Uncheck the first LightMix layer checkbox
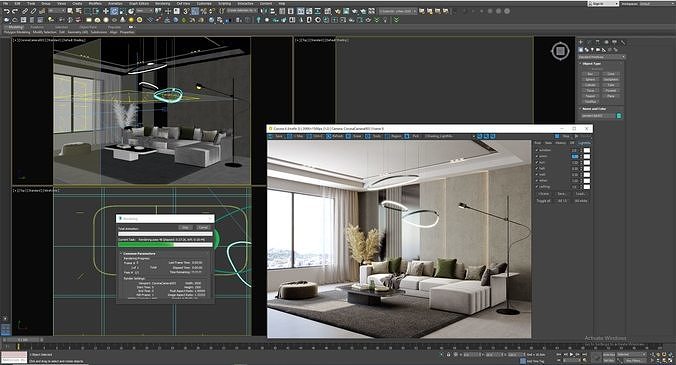Image resolution: width=676 pixels, height=365 pixels. click(x=537, y=150)
